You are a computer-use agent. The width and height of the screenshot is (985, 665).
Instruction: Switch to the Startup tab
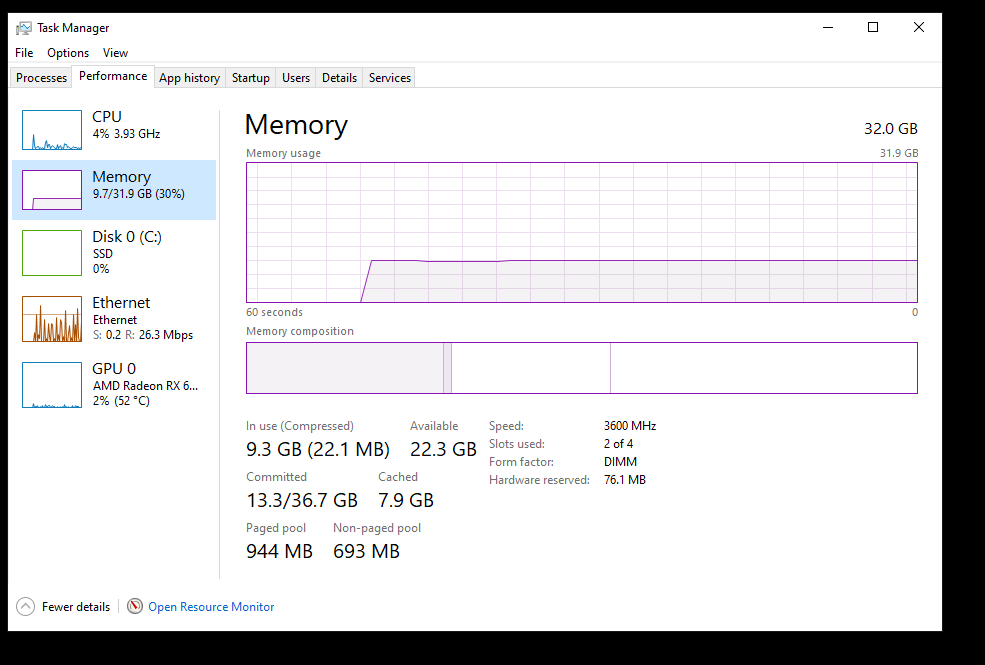point(251,78)
